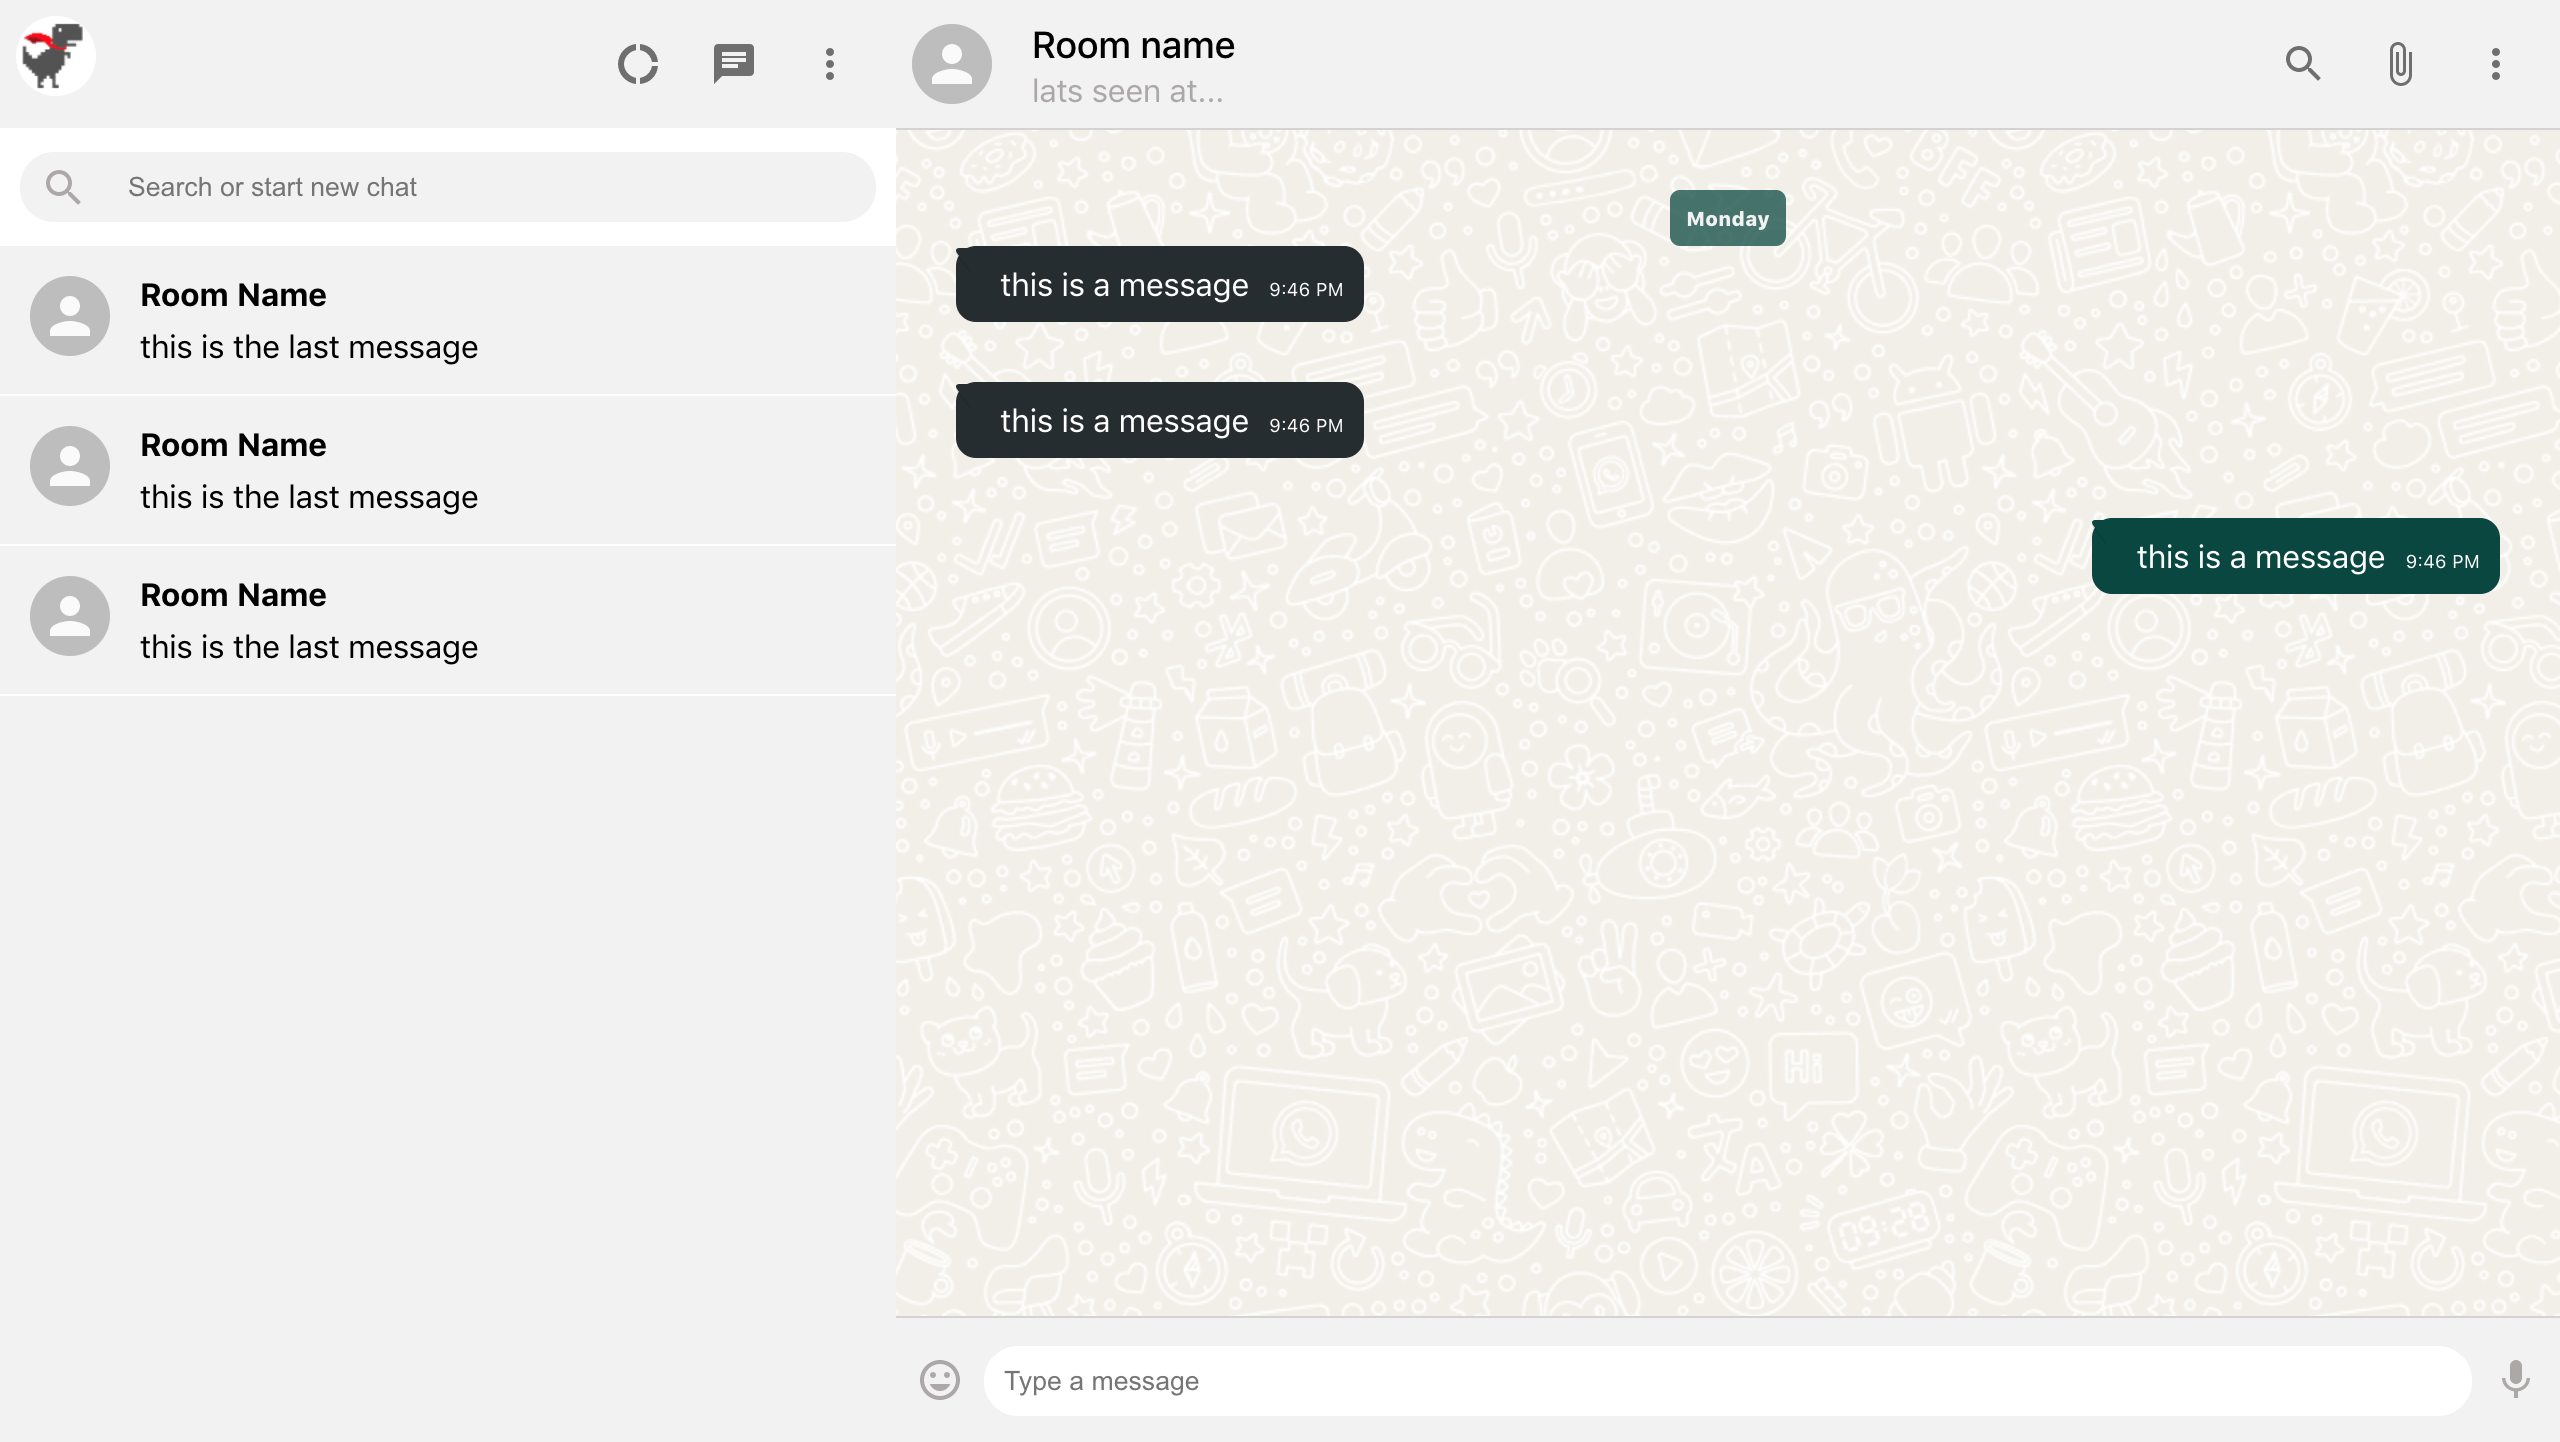Click search magnifier in sidebar search bar

[63, 187]
